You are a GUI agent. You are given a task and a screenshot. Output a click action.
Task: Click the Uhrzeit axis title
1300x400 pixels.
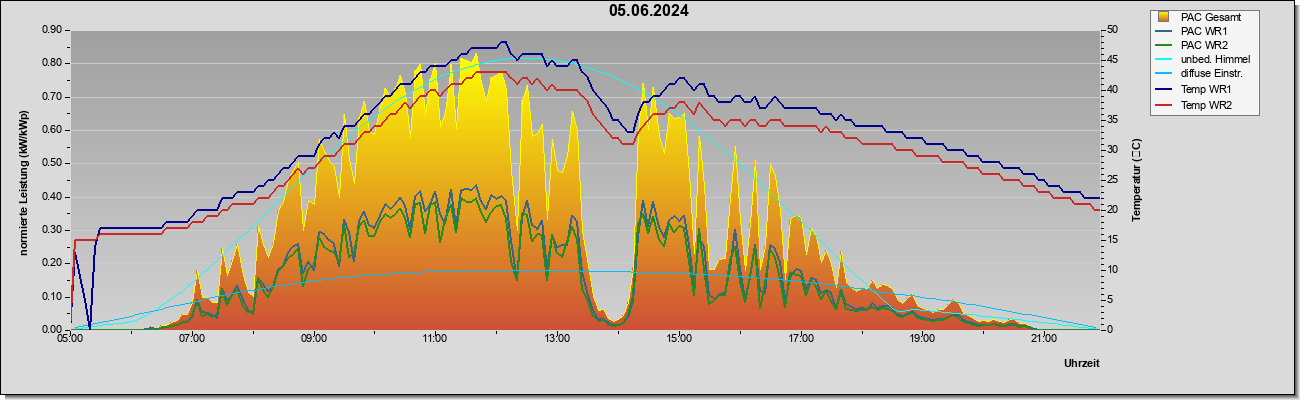pos(1082,364)
